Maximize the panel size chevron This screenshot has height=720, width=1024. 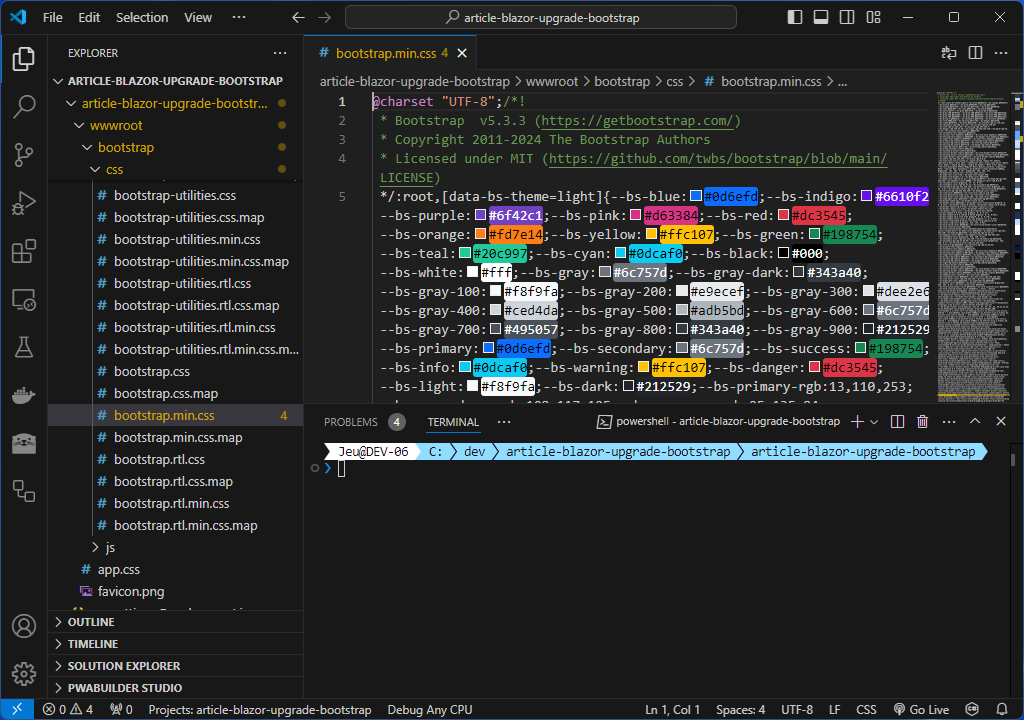click(975, 421)
